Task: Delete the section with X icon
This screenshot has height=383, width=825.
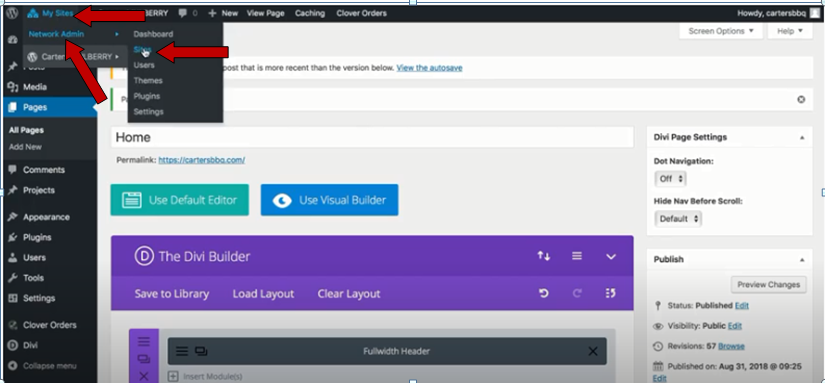Action: point(144,376)
